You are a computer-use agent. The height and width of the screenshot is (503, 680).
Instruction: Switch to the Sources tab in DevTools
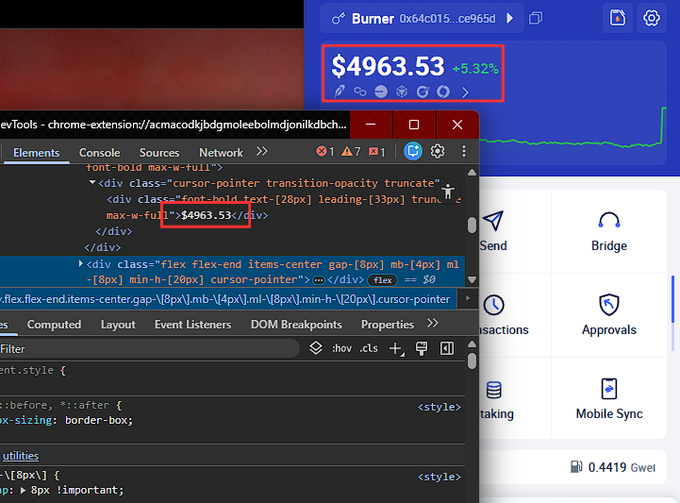(159, 153)
